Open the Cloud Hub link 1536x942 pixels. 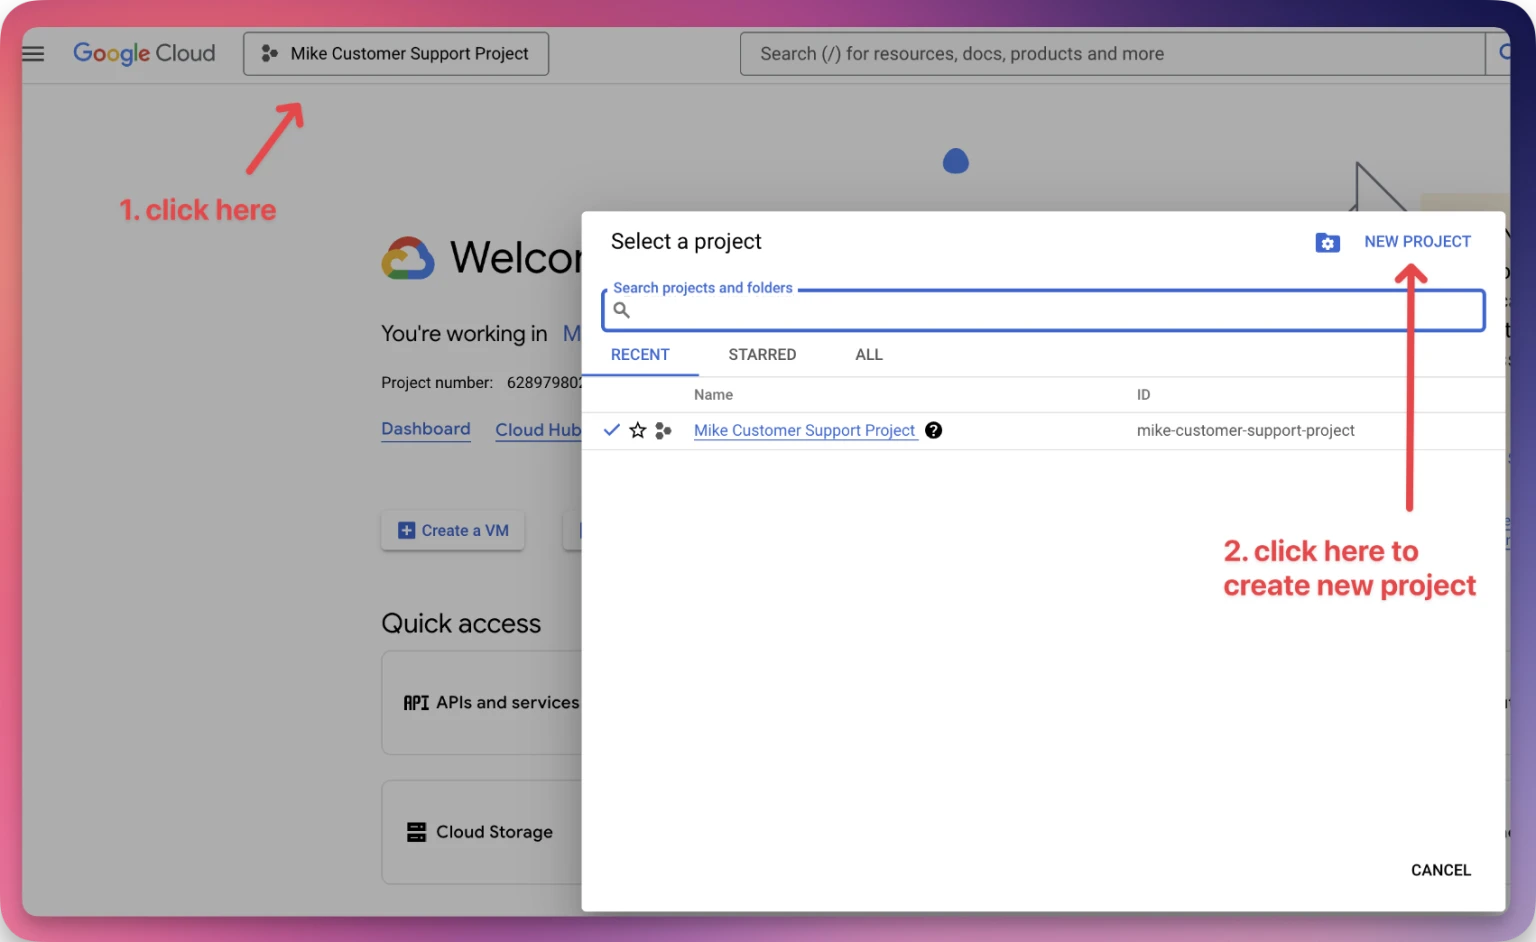(538, 430)
